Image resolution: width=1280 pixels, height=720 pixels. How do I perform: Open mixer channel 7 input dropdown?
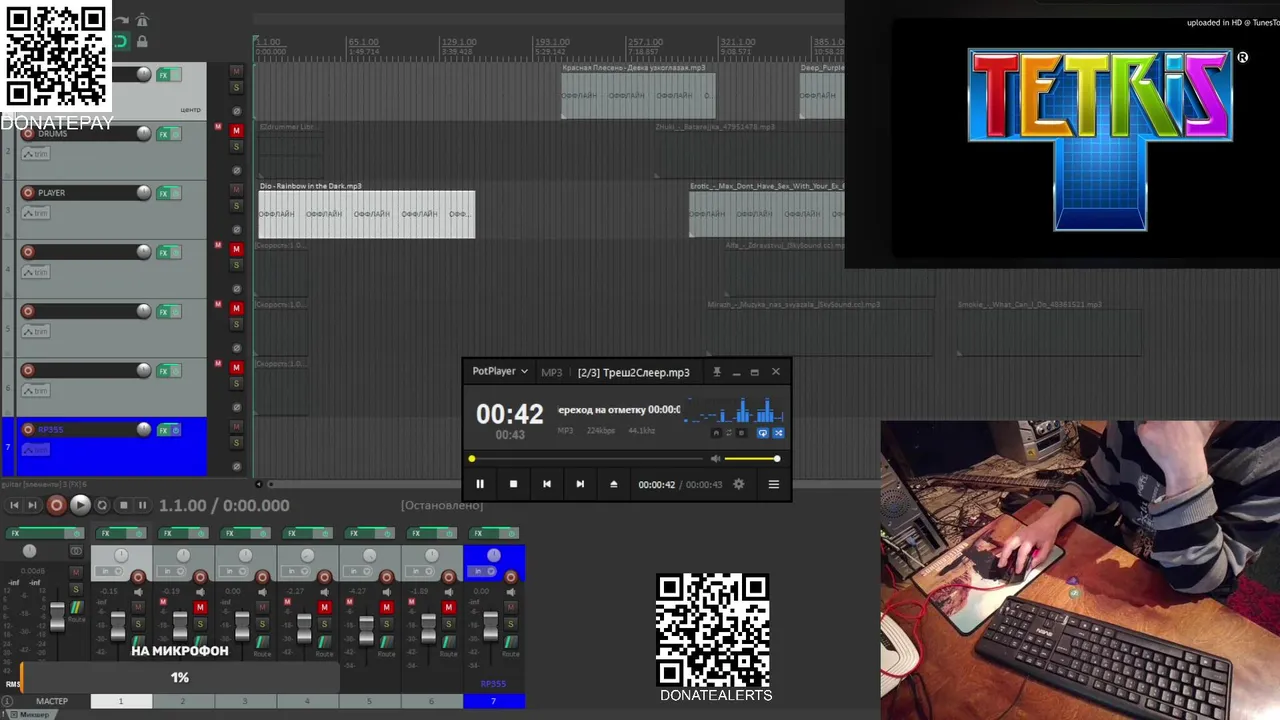point(482,571)
